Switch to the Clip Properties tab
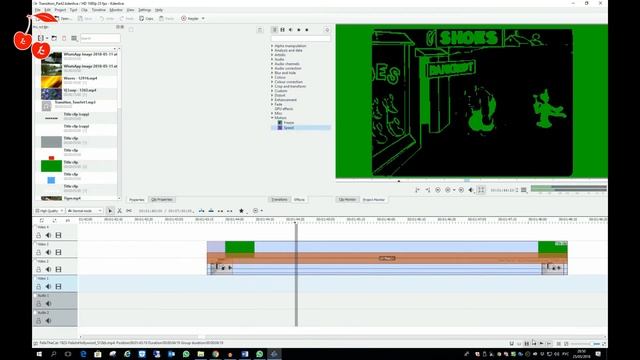Viewport: 640px width, 360px height. (162, 200)
